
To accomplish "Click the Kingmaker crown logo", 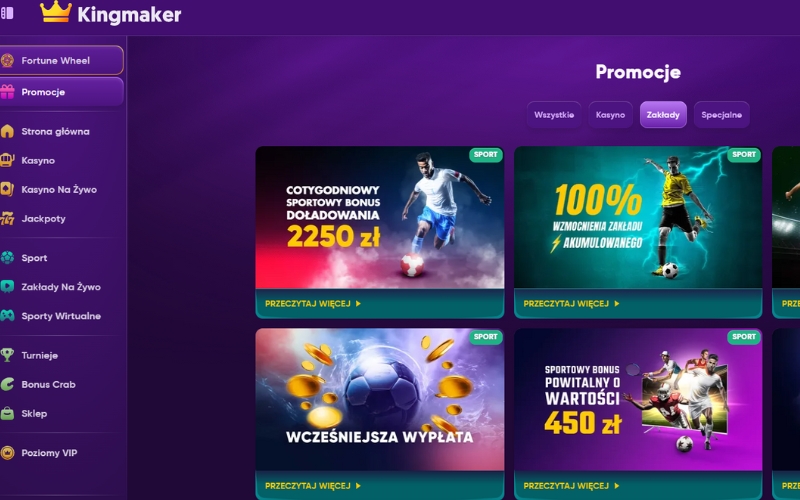I will (x=56, y=12).
